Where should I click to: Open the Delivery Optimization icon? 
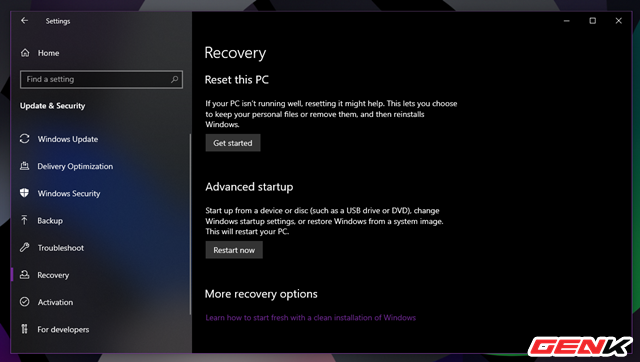24,166
